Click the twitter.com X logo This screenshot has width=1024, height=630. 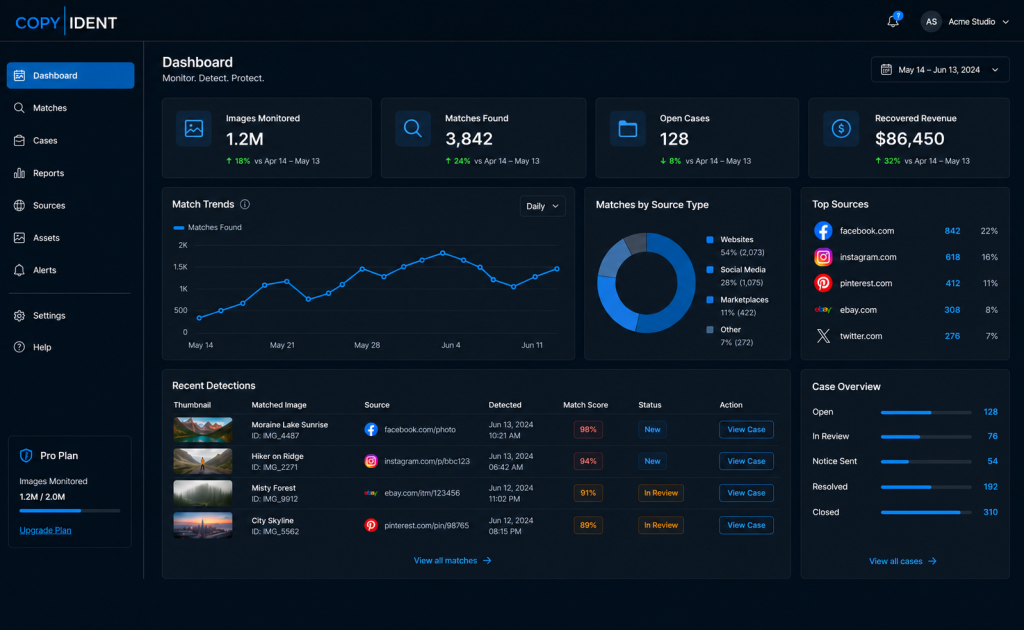[x=823, y=336]
